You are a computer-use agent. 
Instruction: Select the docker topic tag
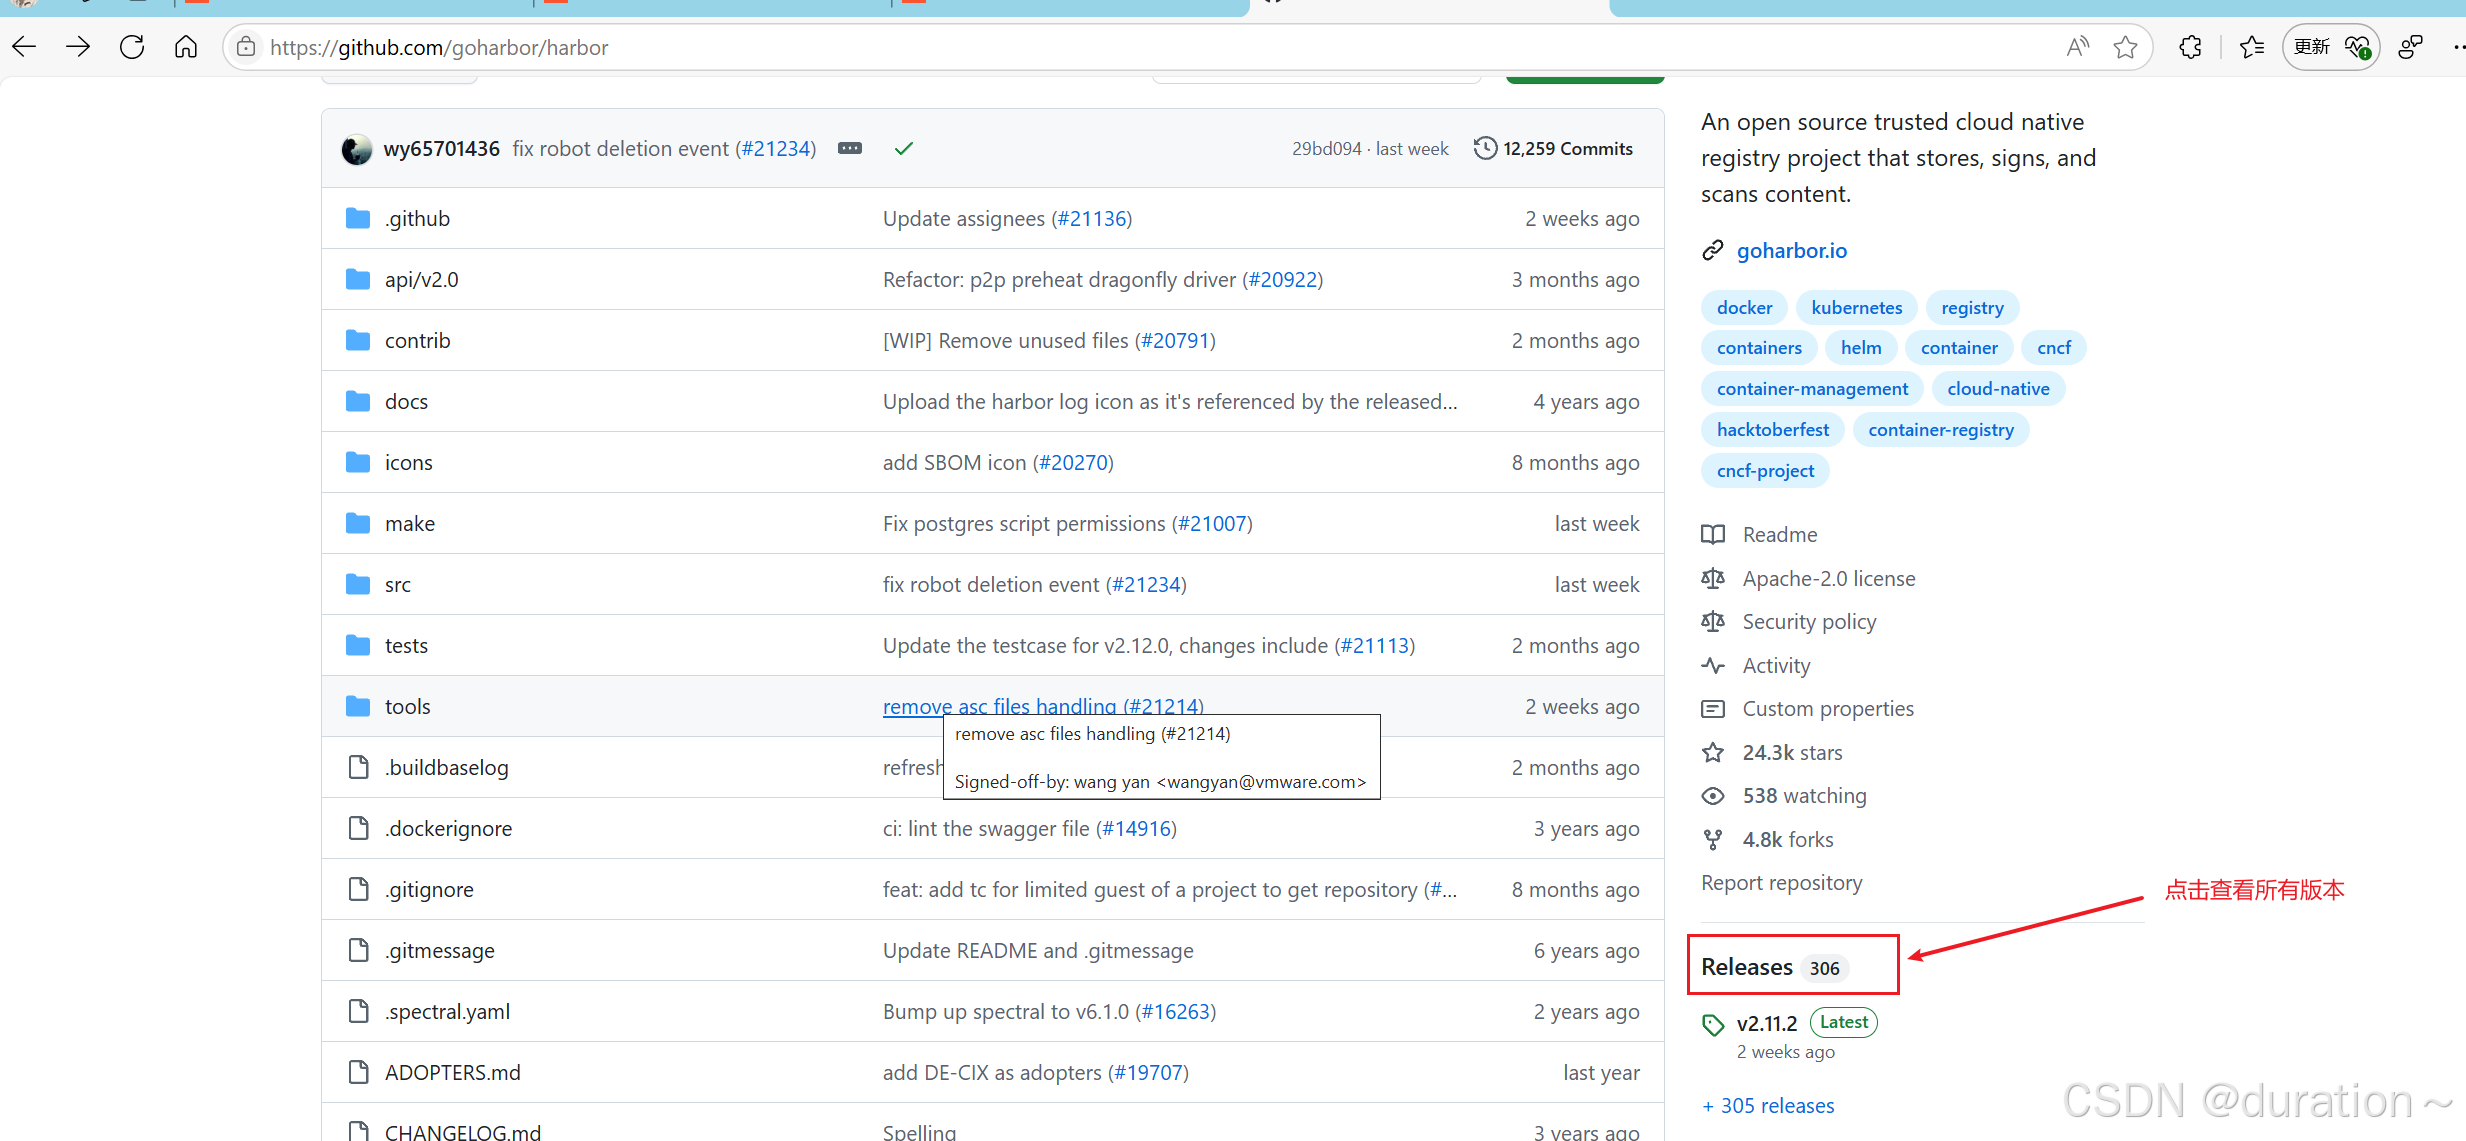[1744, 307]
